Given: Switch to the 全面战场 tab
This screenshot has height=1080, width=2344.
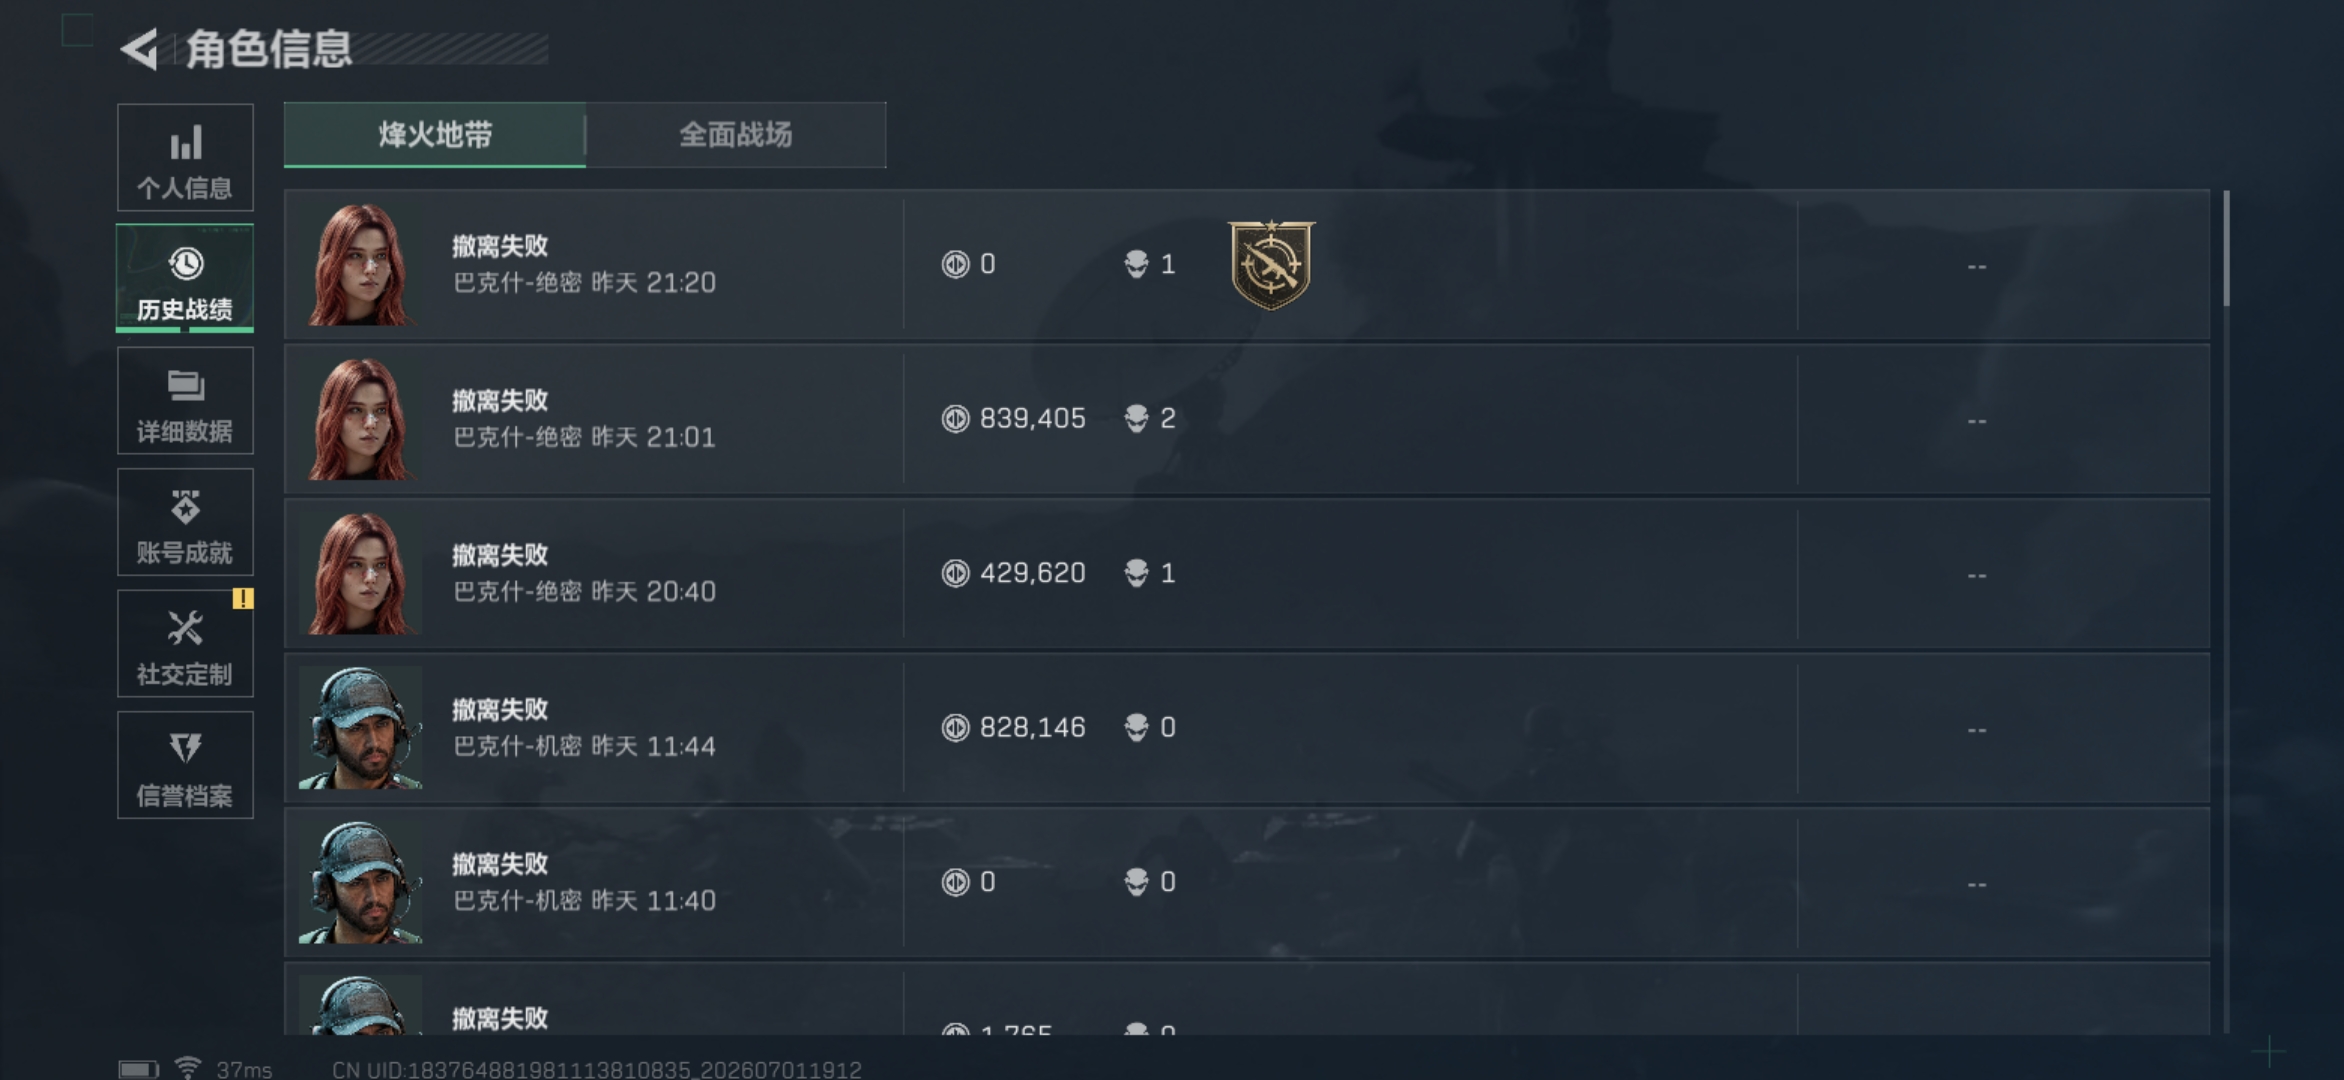Looking at the screenshot, I should click(x=736, y=134).
